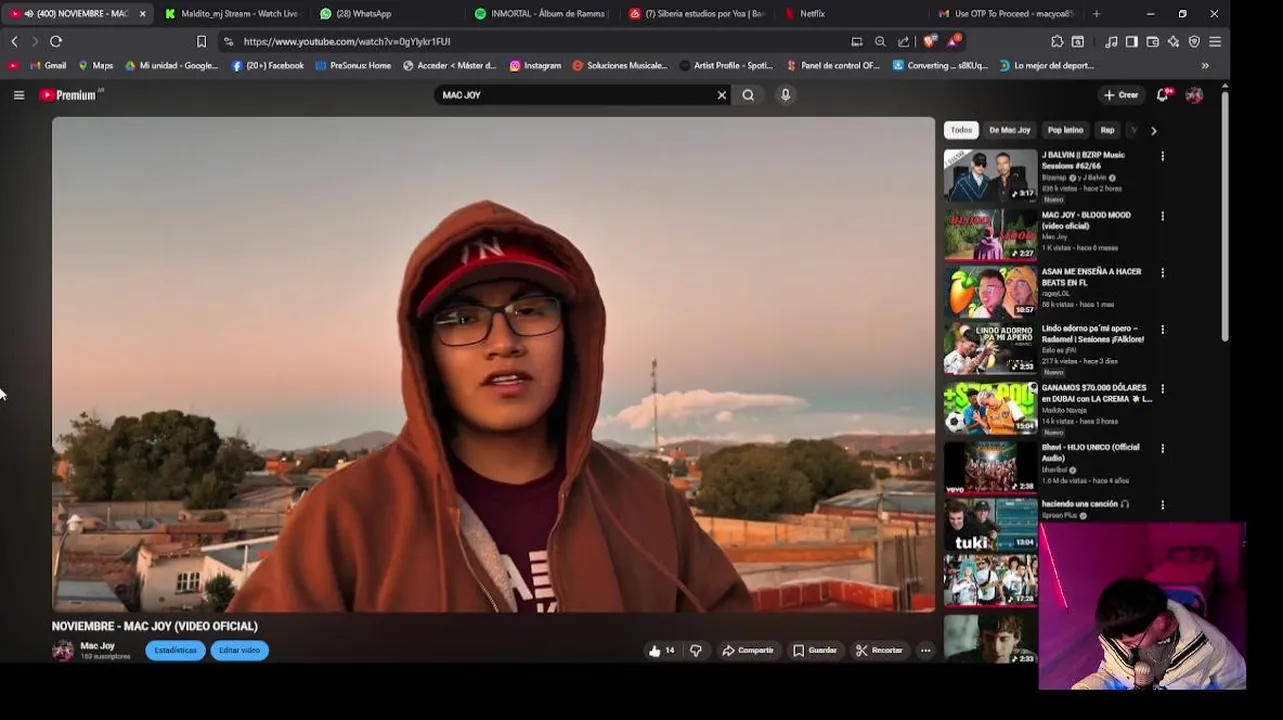Open Brave Rewards triangle icon
1283x720 pixels.
(954, 41)
